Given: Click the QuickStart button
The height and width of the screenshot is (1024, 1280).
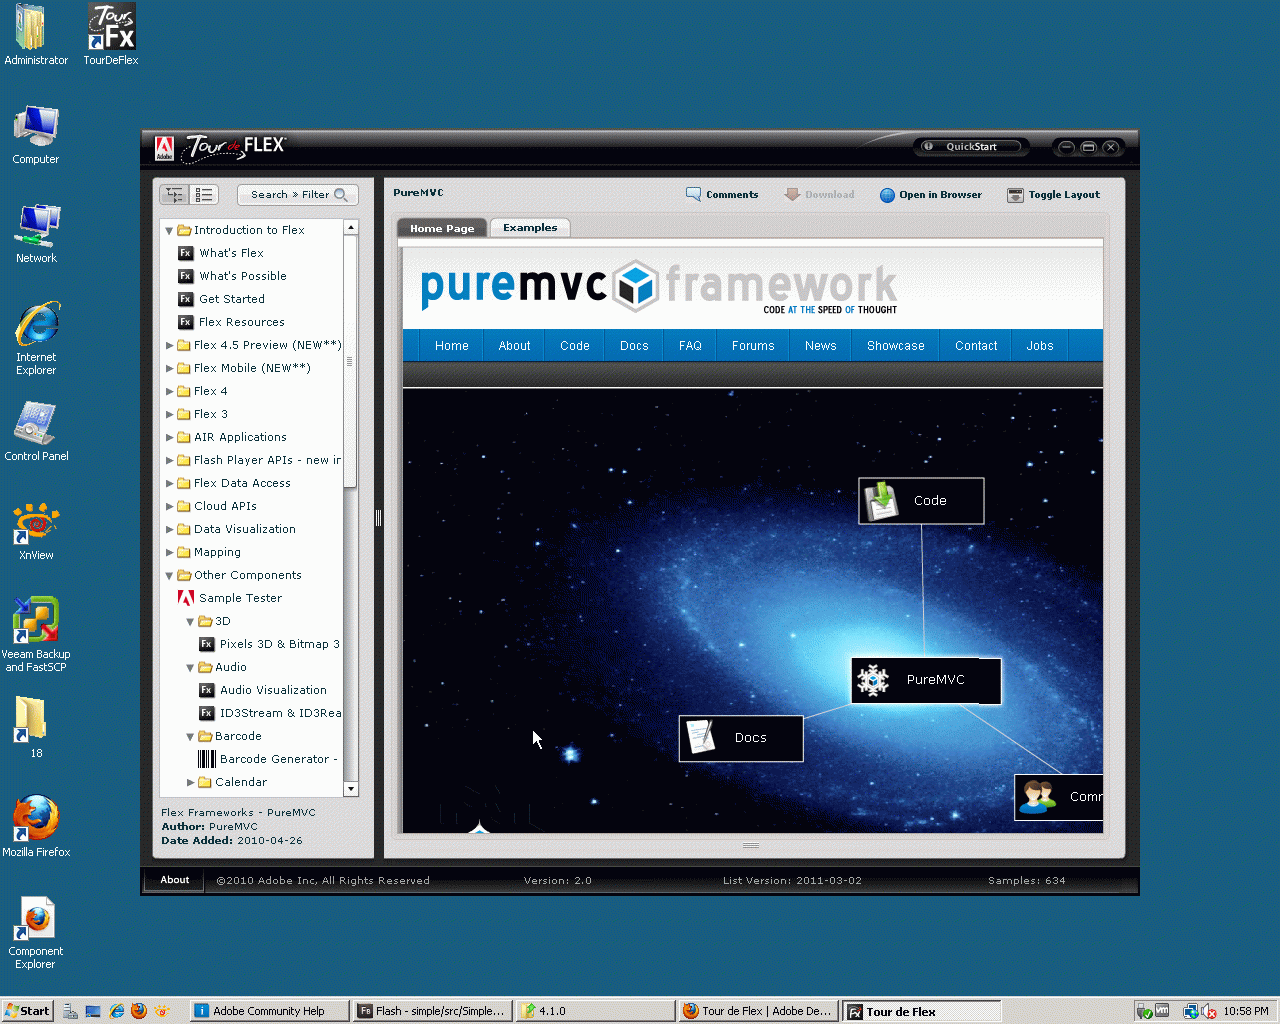Looking at the screenshot, I should [x=972, y=147].
